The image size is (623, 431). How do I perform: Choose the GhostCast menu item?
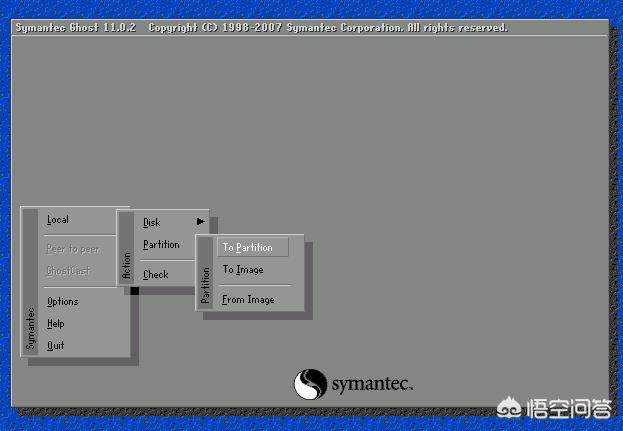68,271
